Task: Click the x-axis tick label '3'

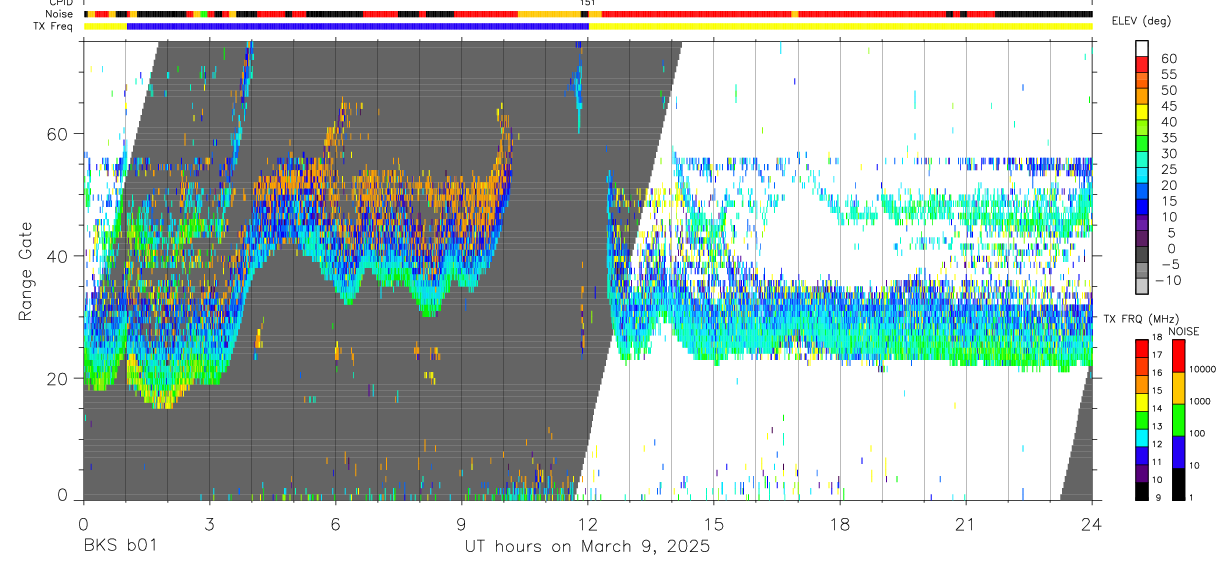Action: point(209,523)
